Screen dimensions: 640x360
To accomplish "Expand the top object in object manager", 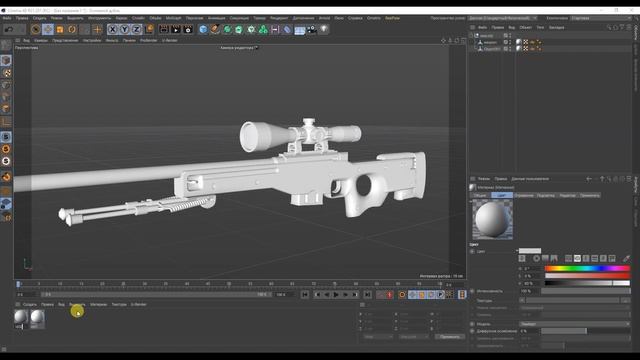I will pyautogui.click(x=471, y=36).
